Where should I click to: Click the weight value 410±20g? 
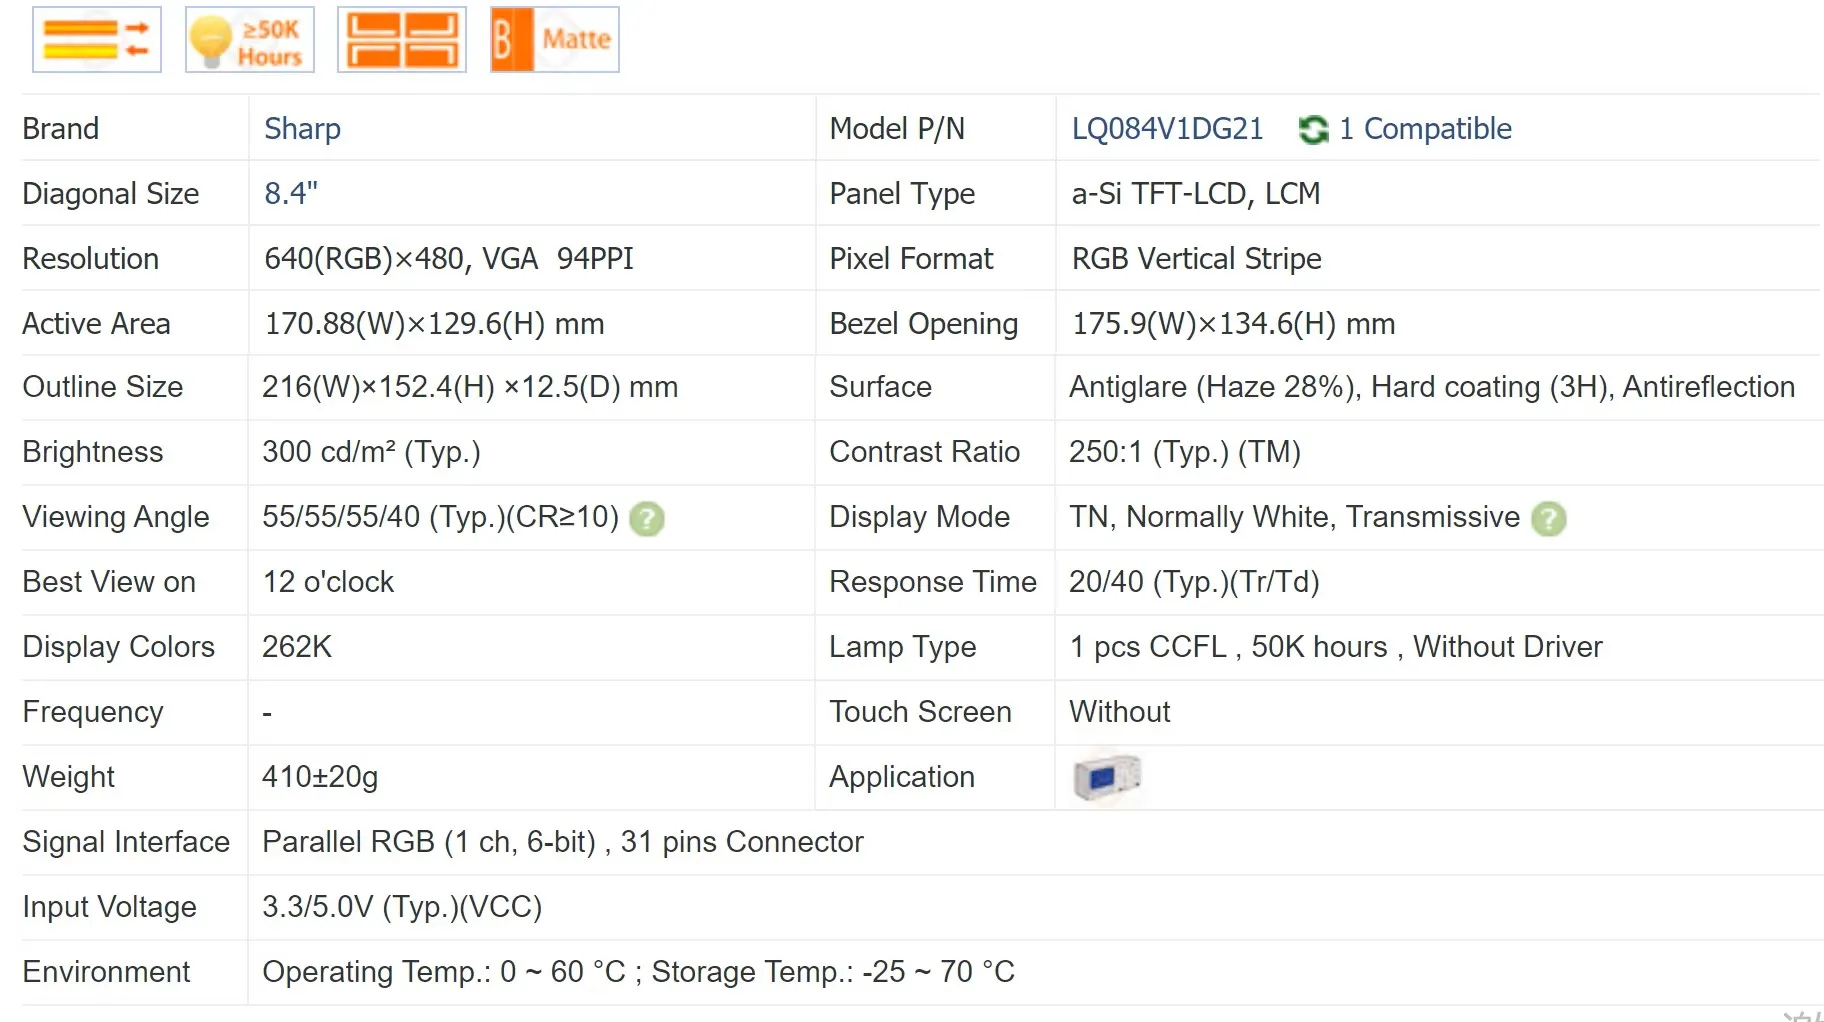coord(320,777)
